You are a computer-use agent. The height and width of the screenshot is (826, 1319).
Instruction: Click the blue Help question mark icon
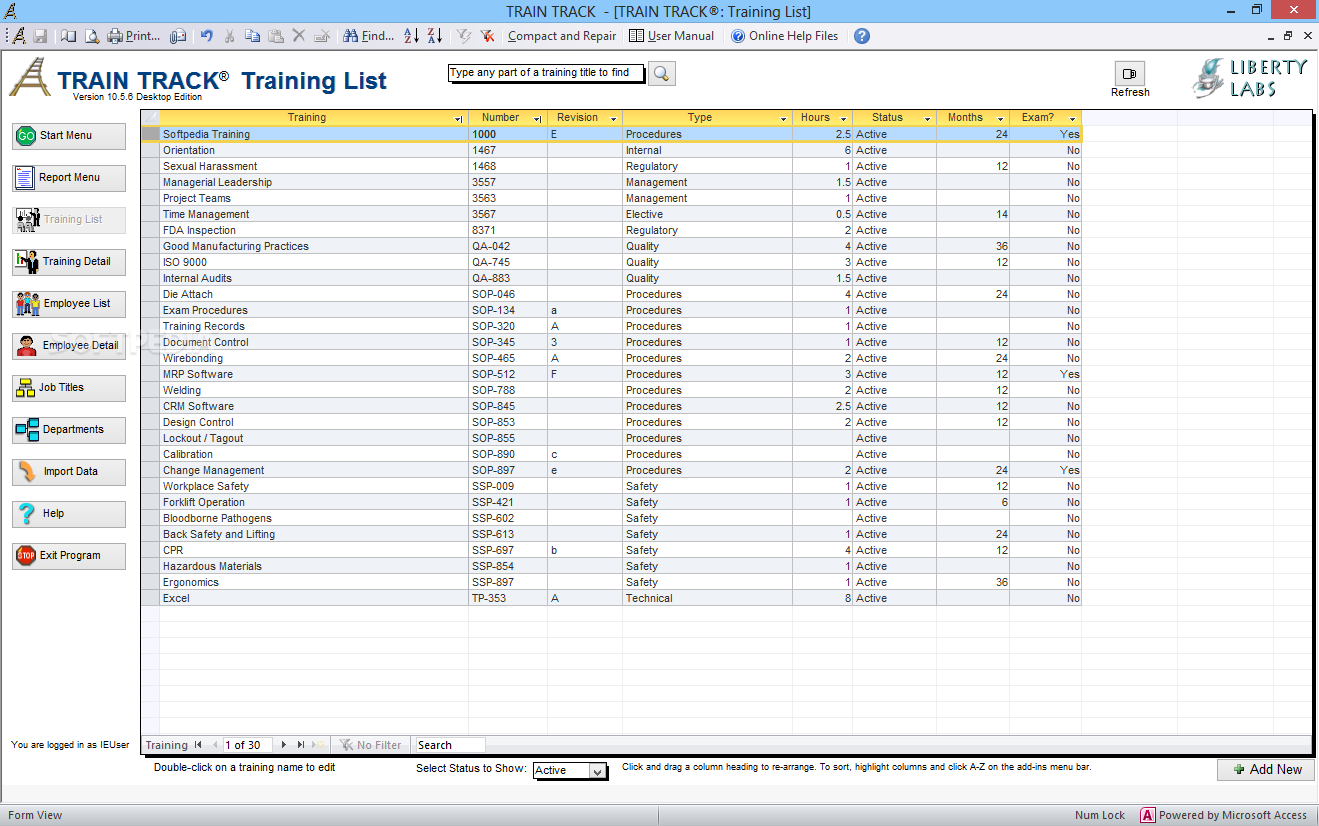[x=861, y=36]
